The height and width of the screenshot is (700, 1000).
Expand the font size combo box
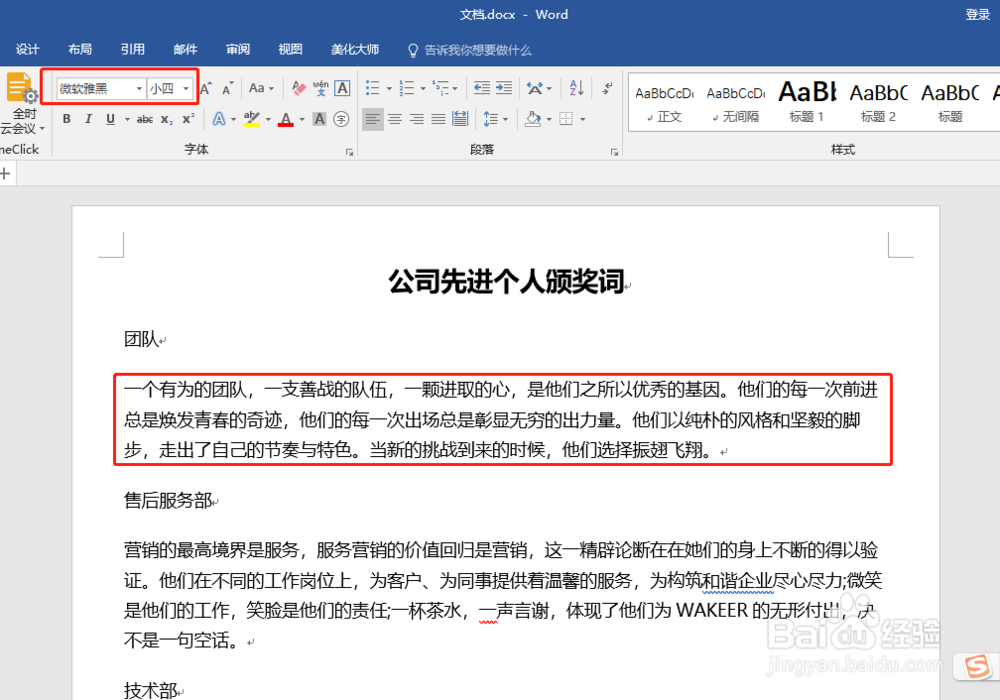tap(185, 88)
